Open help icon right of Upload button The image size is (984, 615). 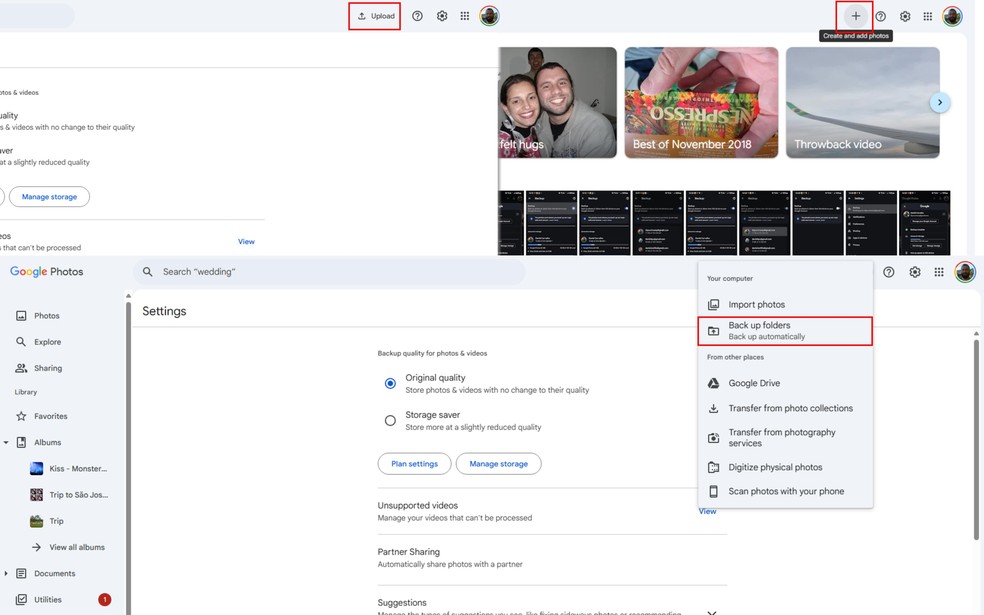(x=417, y=16)
